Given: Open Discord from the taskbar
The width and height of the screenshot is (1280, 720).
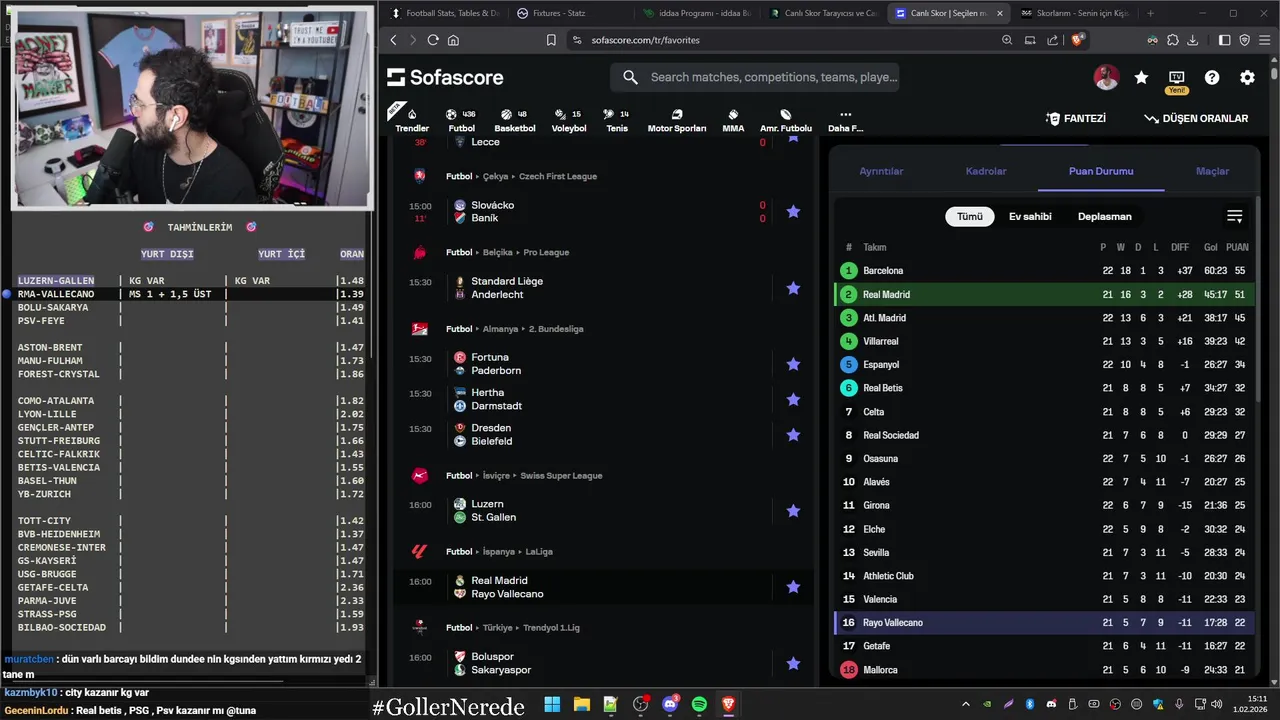Looking at the screenshot, I should point(670,704).
